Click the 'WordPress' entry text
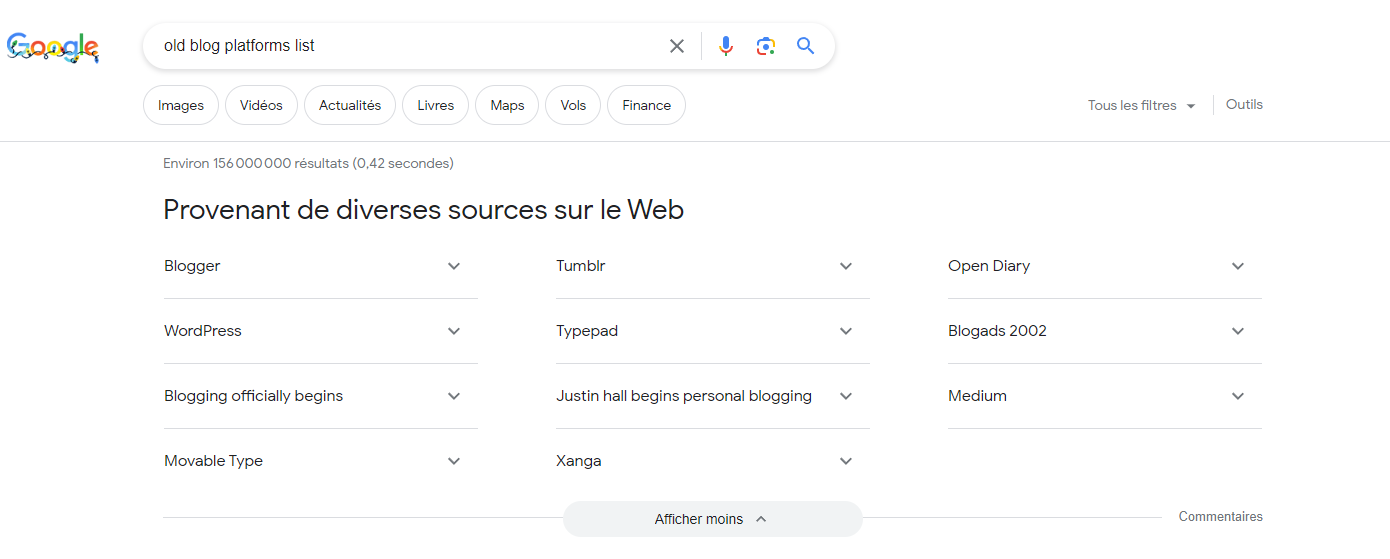 [203, 331]
